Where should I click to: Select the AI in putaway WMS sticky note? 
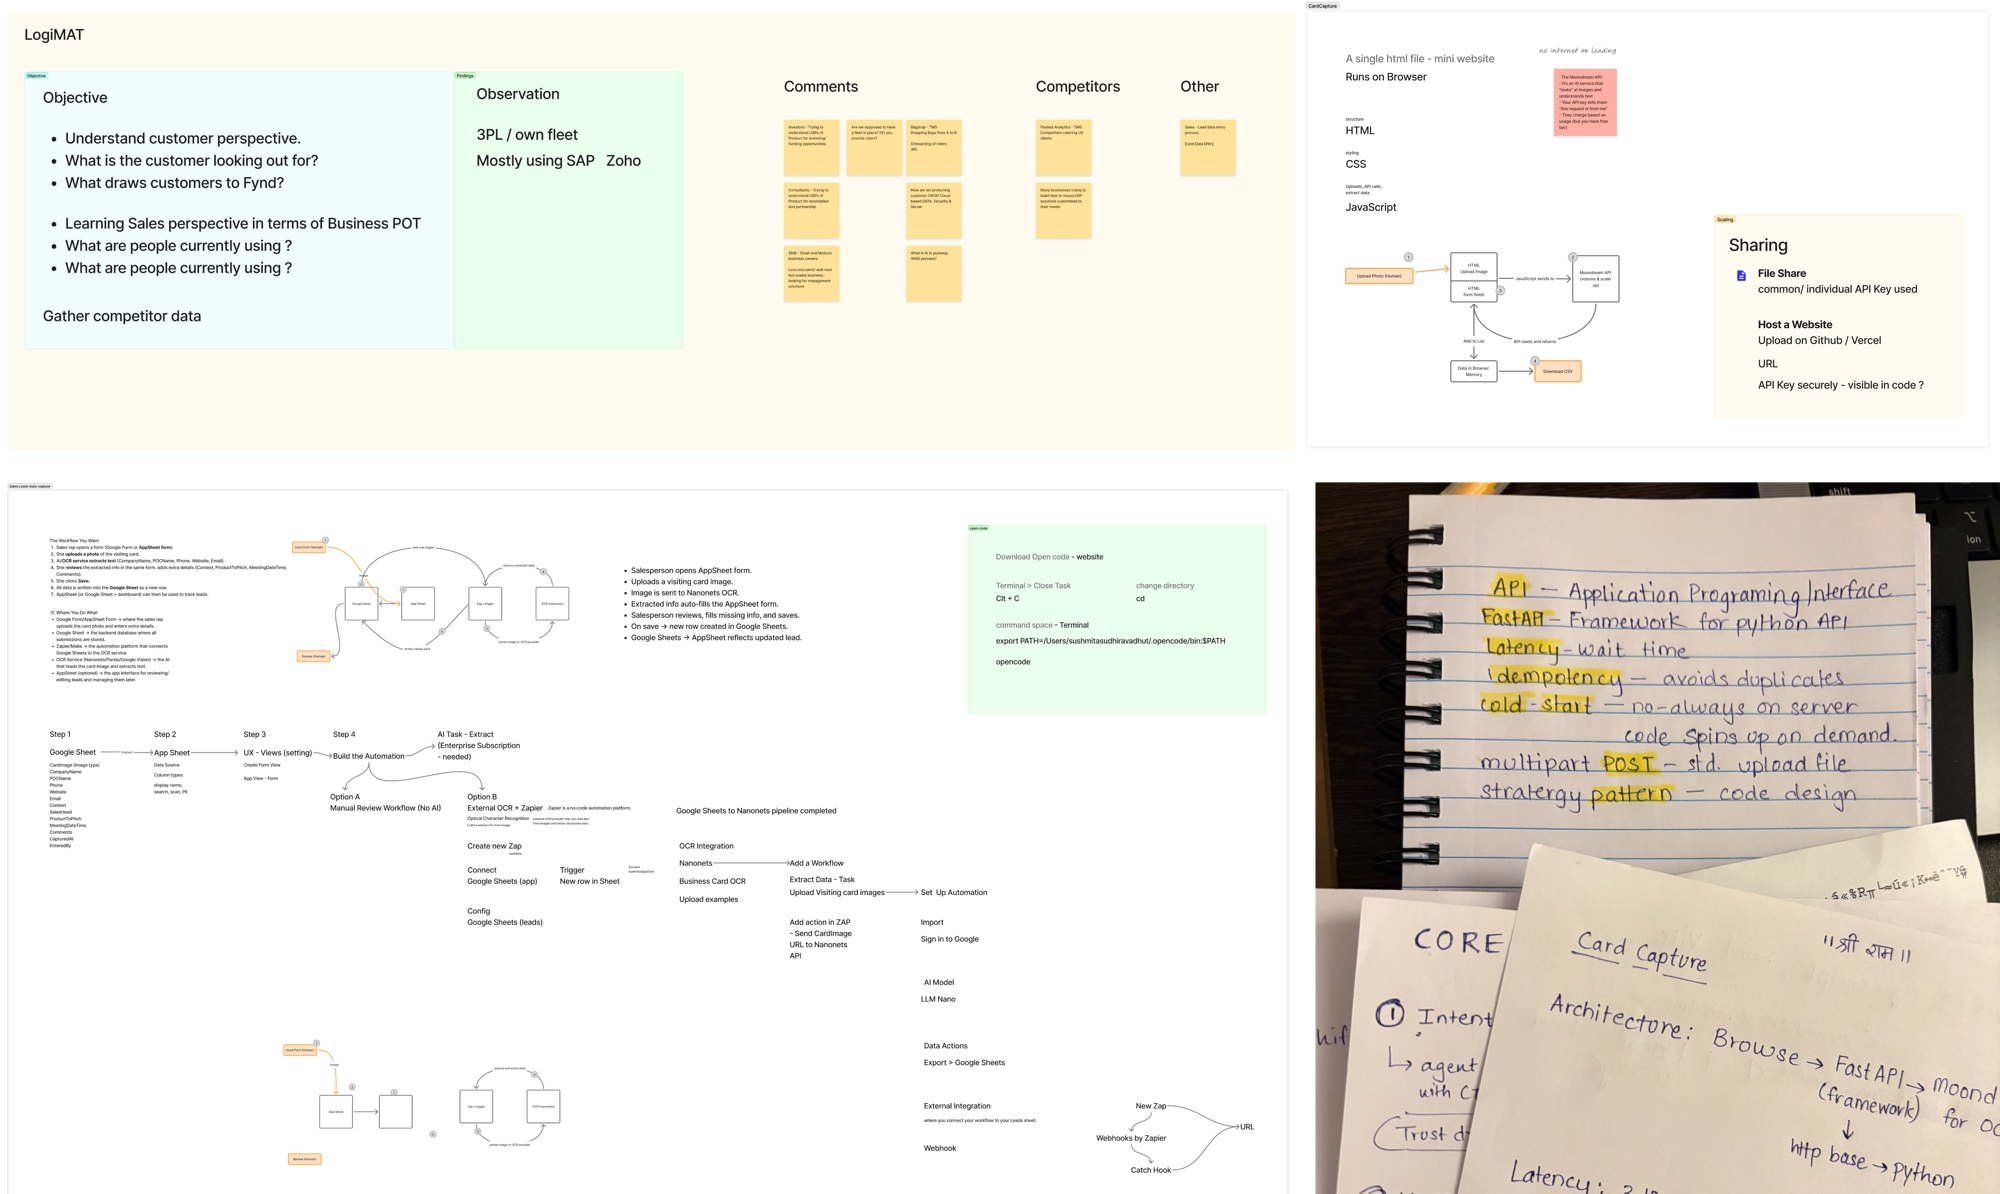933,273
